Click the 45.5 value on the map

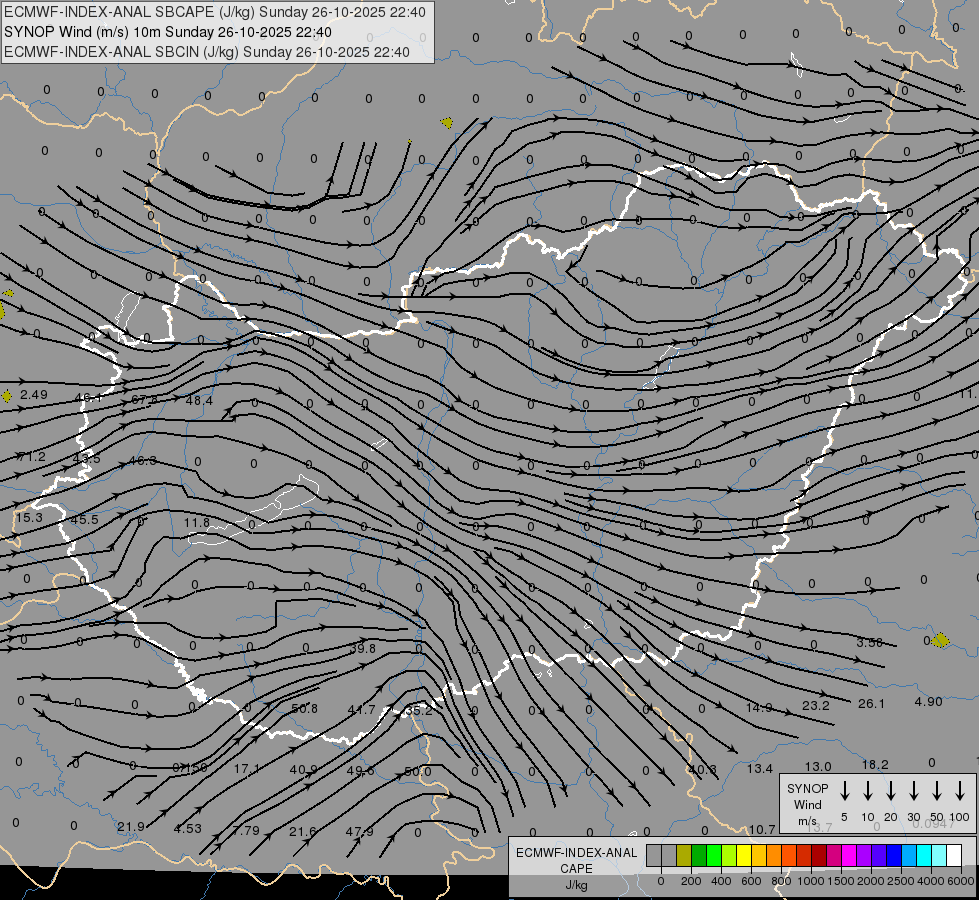coord(84,520)
